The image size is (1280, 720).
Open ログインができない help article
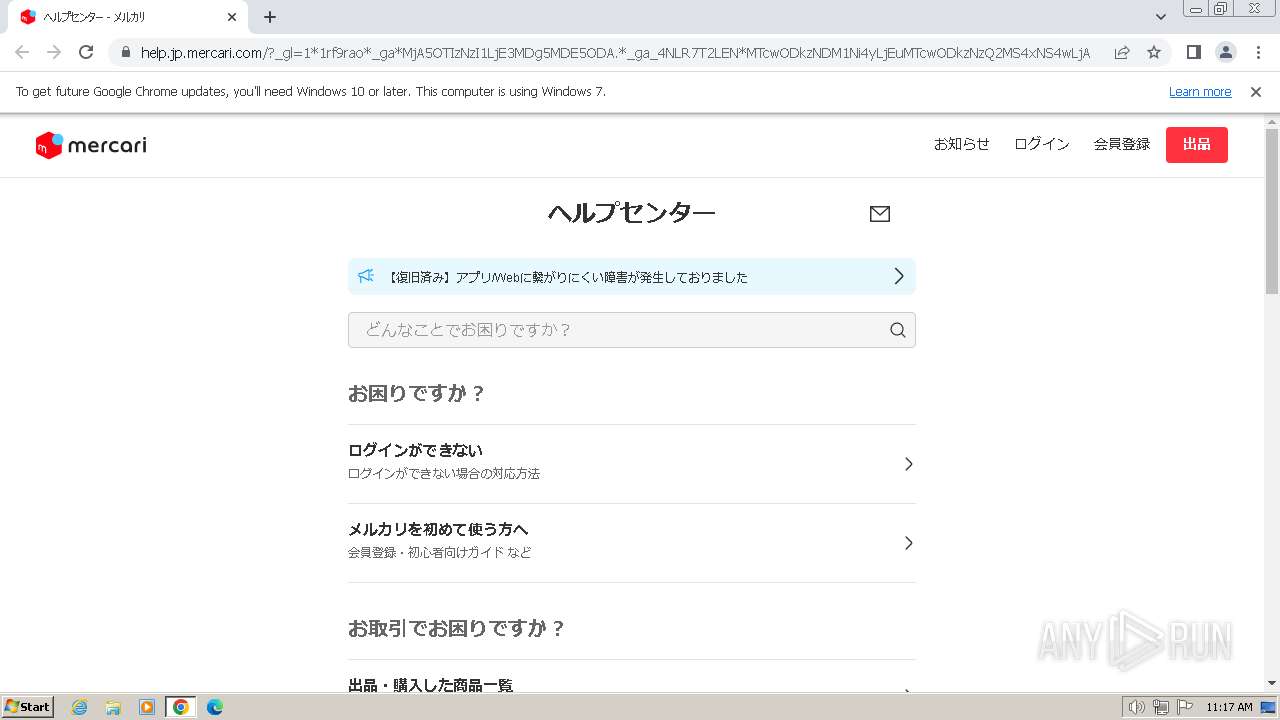pyautogui.click(x=632, y=464)
